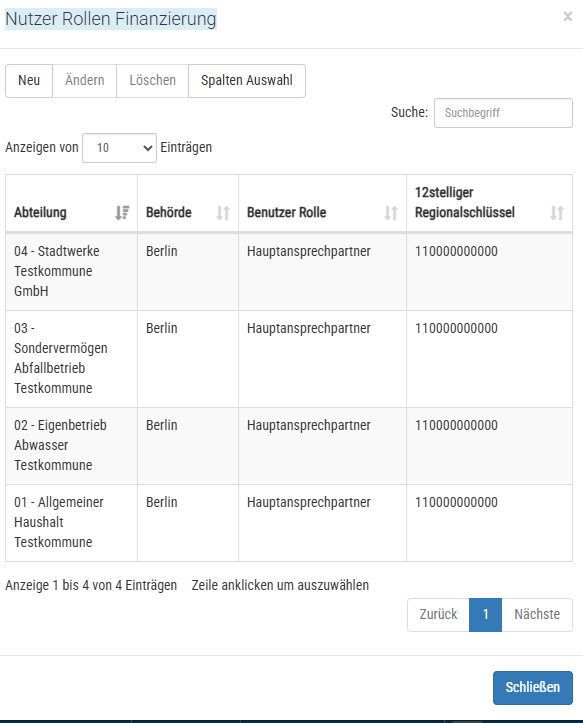Image resolution: width=583 pixels, height=723 pixels.
Task: Click the Neu button
Action: 29,81
